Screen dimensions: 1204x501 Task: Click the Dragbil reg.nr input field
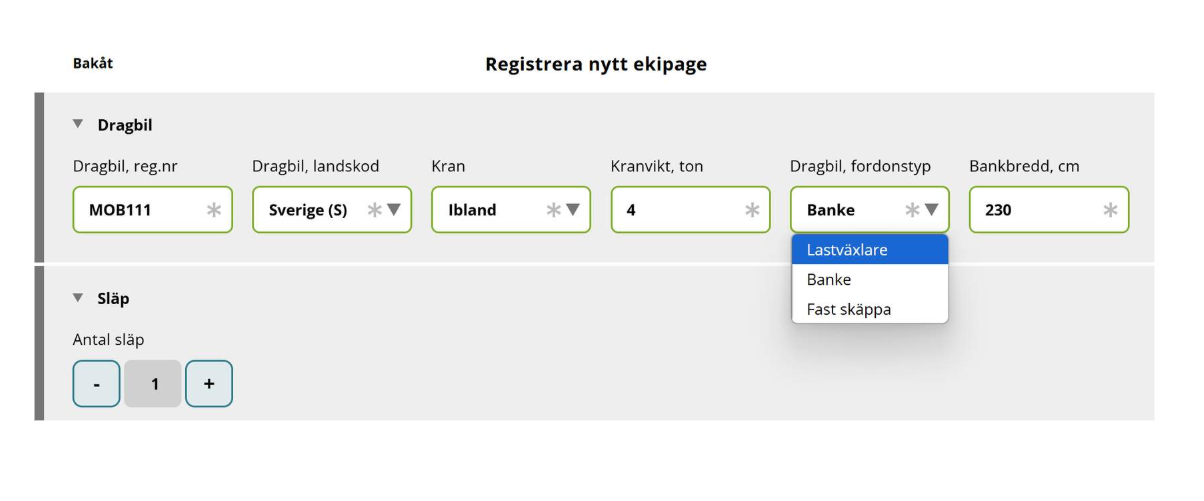[x=140, y=210]
